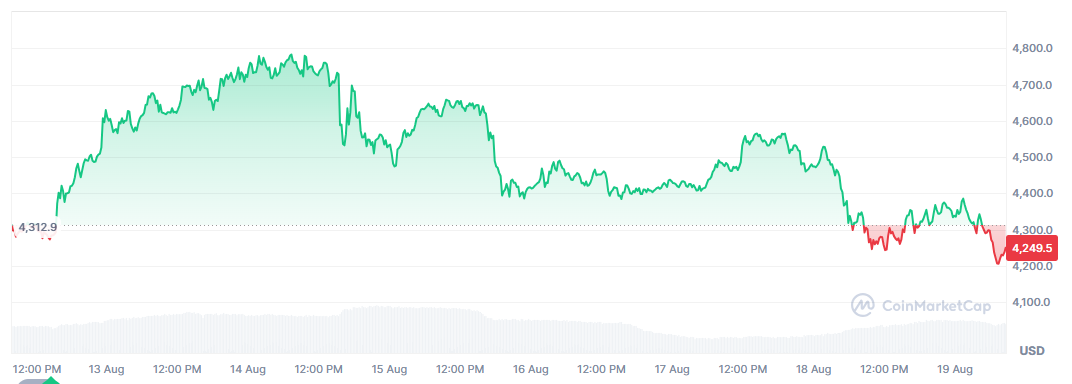Click the USD currency label
Viewport: 1072px width, 384px height.
pos(1032,351)
